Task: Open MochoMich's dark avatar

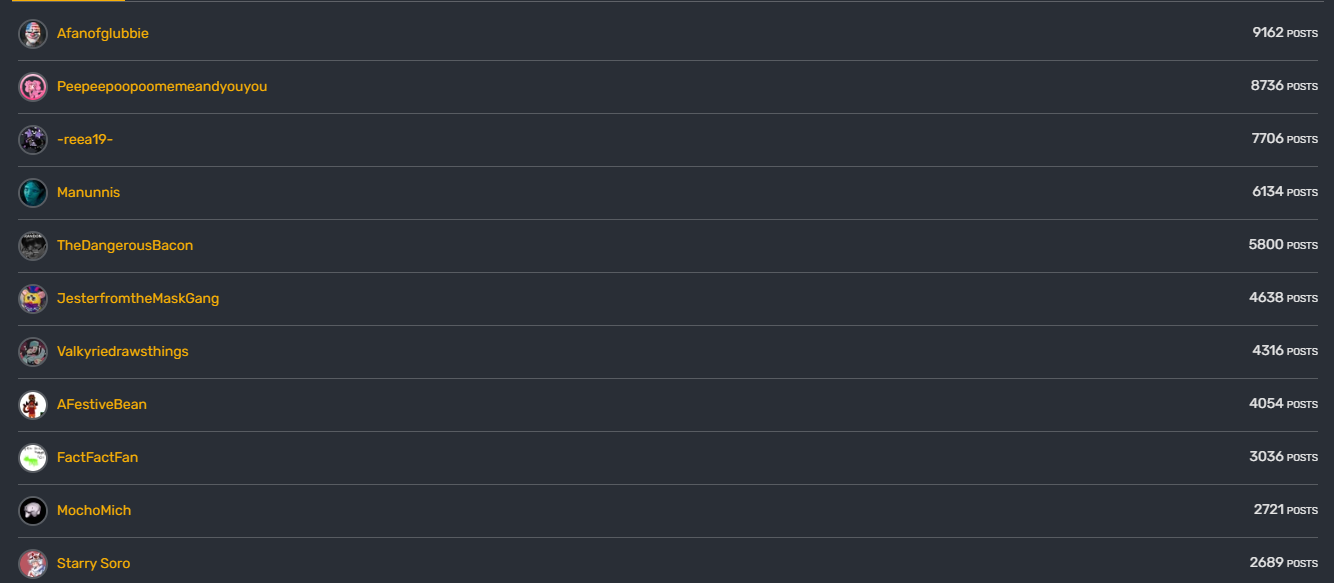Action: click(x=33, y=511)
